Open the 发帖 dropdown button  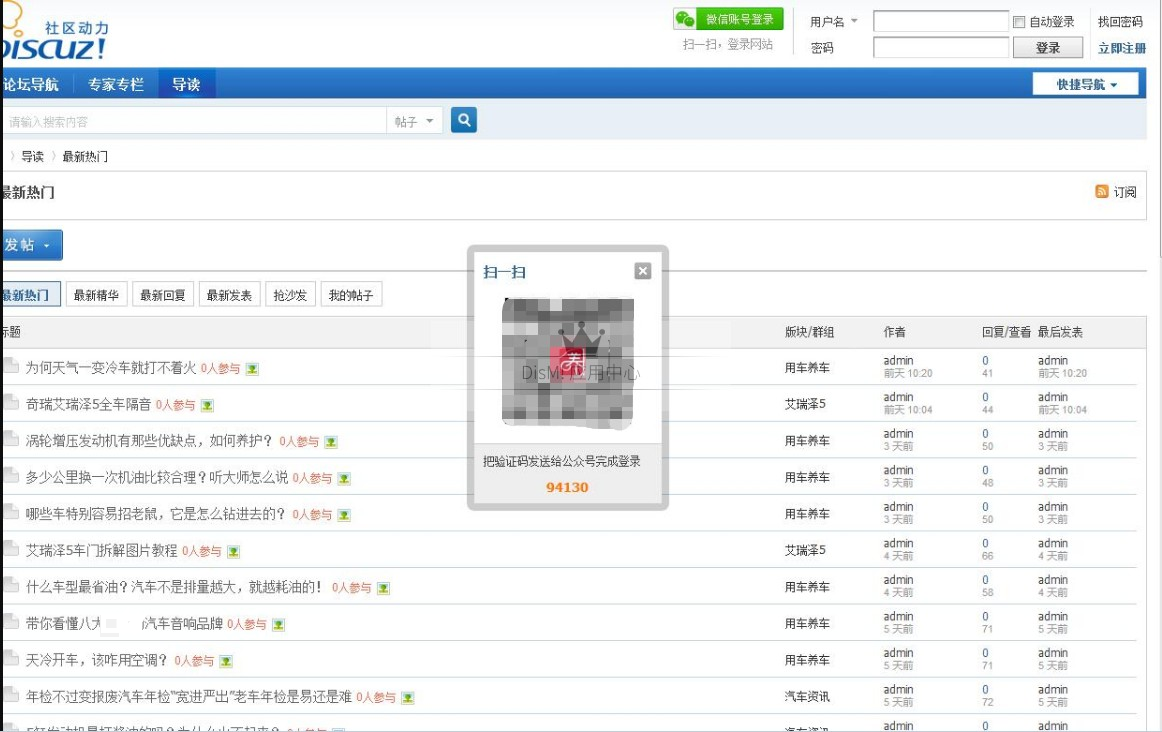tap(31, 245)
